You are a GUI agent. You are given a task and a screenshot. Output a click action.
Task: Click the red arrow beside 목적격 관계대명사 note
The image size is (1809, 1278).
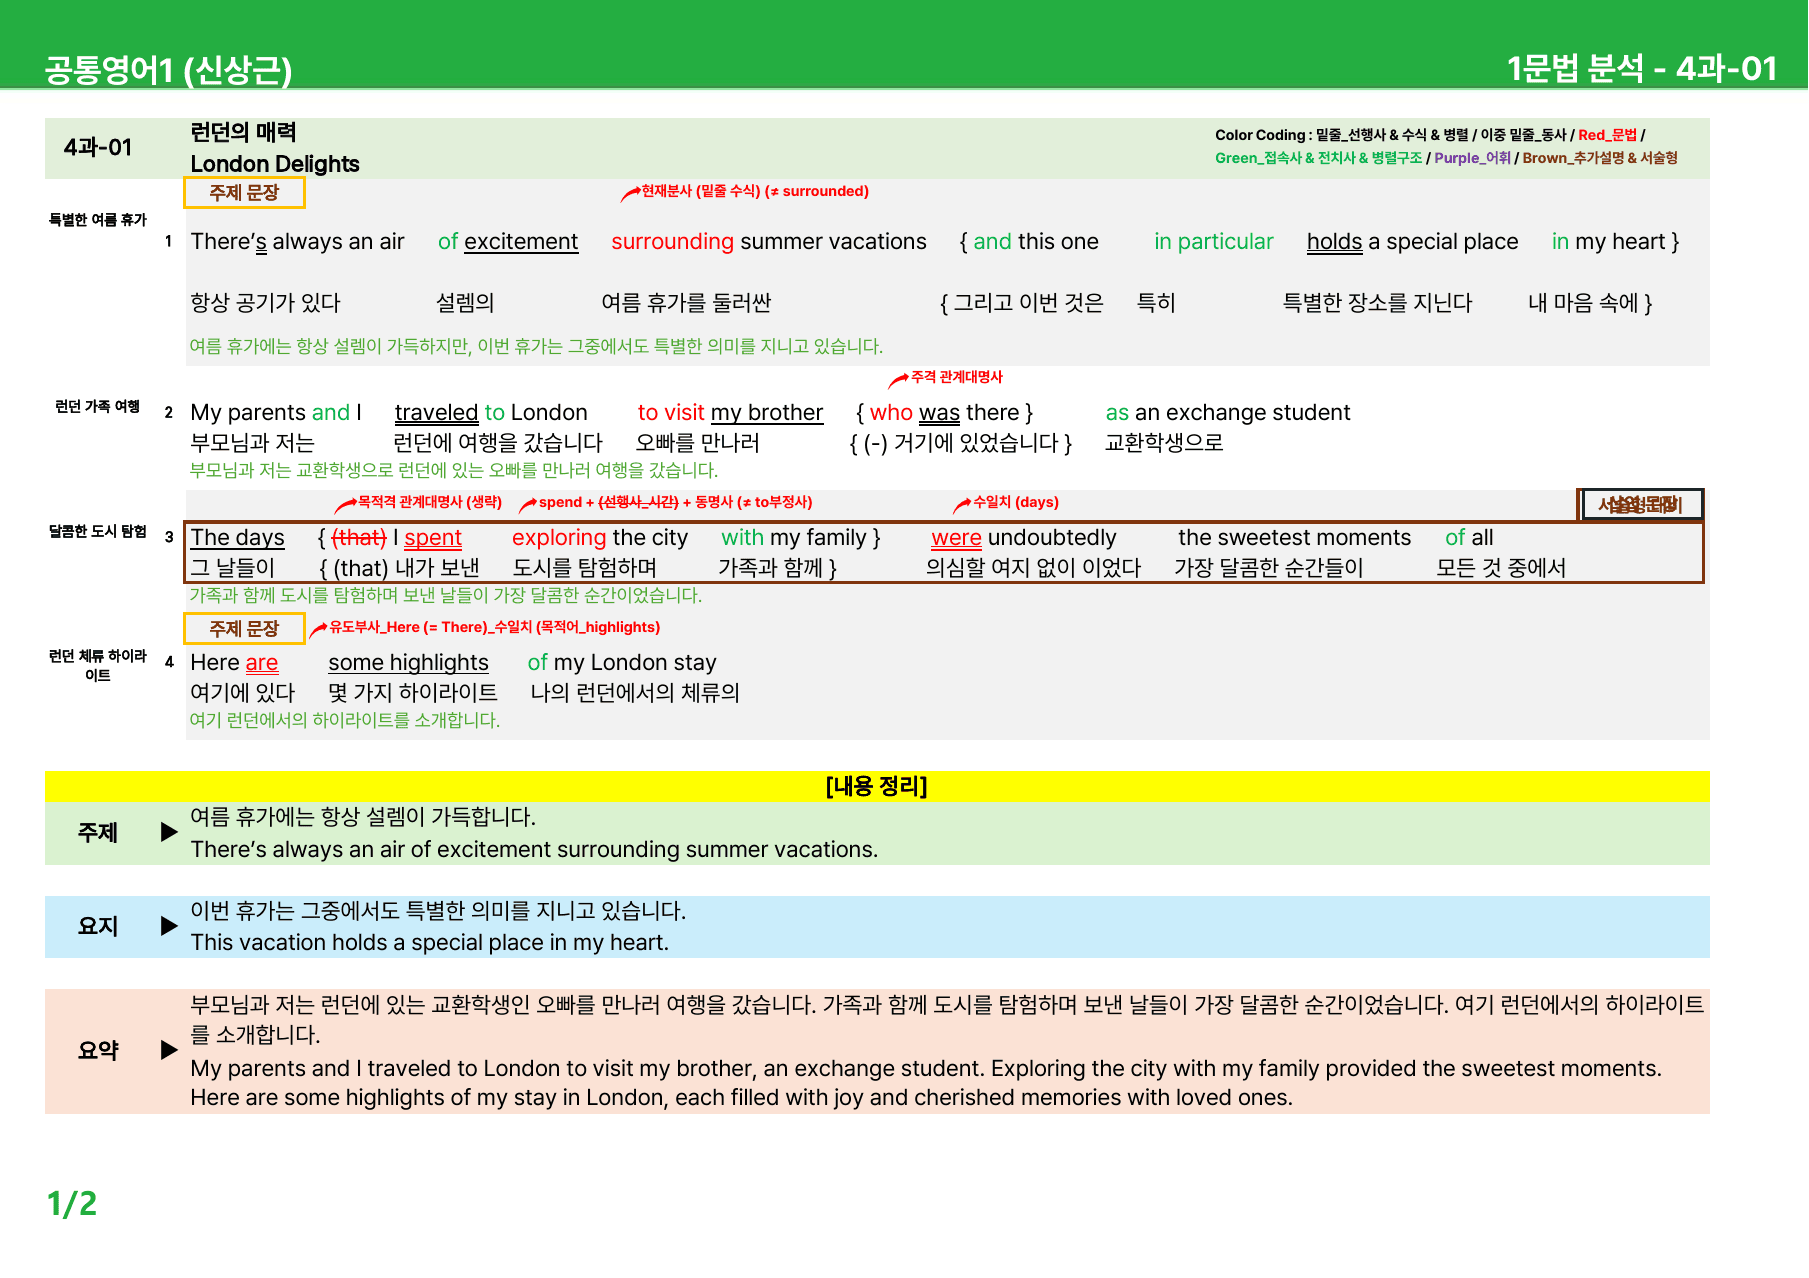pyautogui.click(x=345, y=504)
